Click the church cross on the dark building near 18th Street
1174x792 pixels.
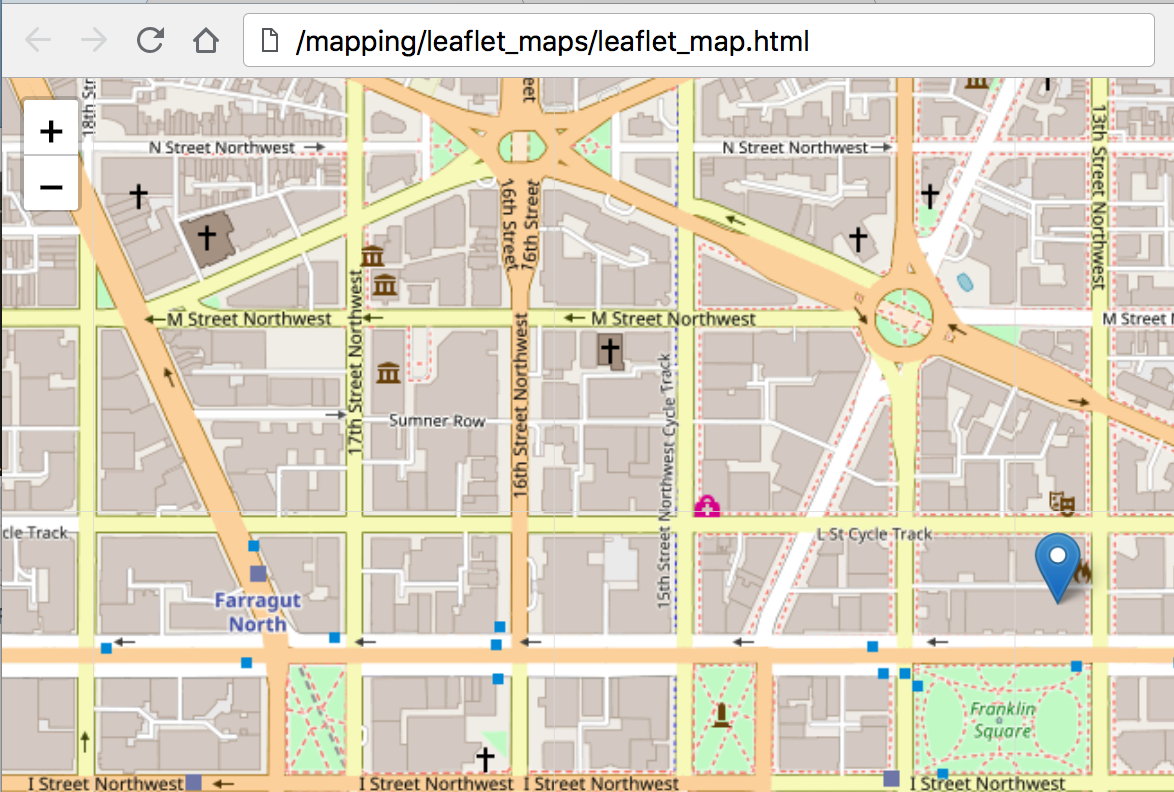click(x=207, y=238)
